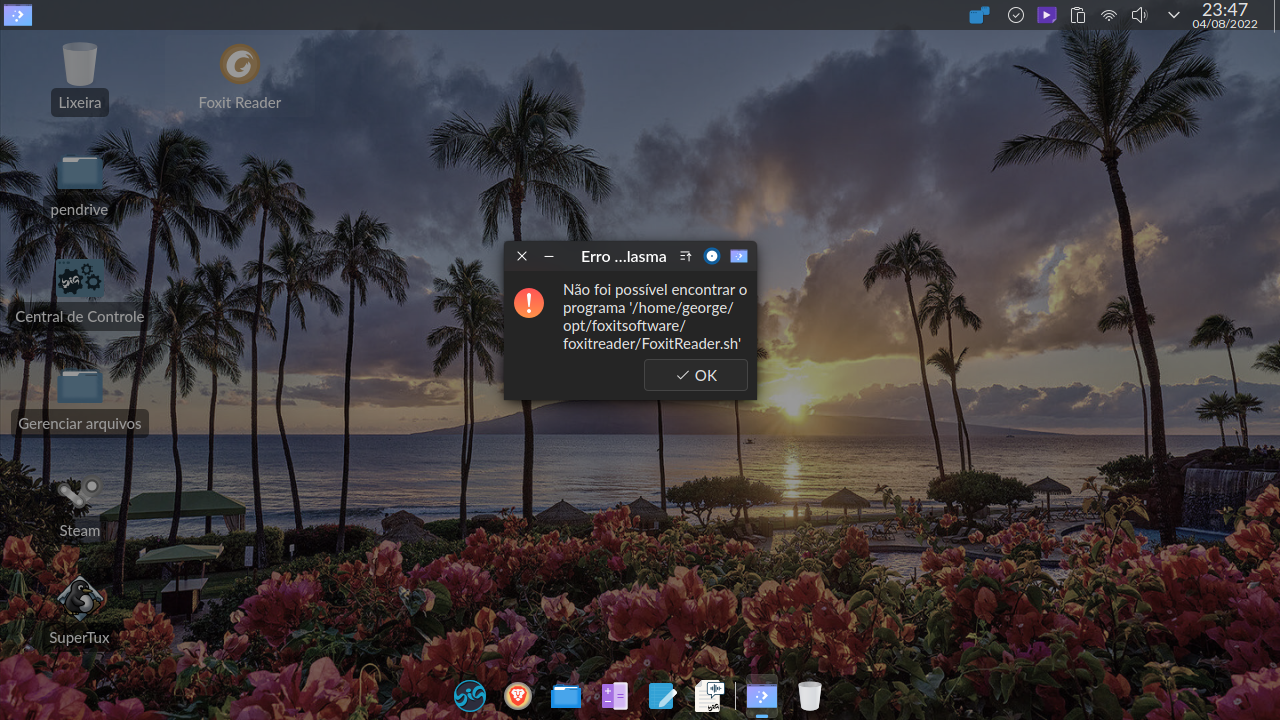Open Brave browser from the dock

tap(518, 696)
